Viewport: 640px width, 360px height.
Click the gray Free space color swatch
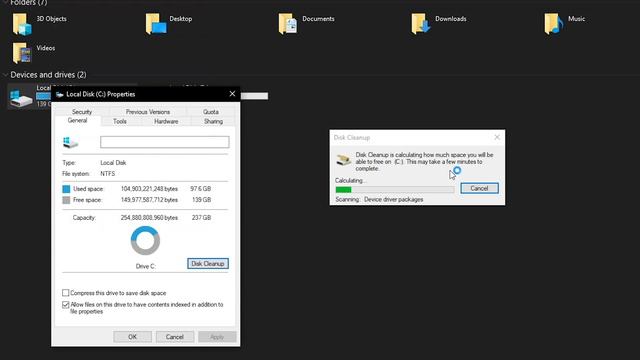(66, 200)
